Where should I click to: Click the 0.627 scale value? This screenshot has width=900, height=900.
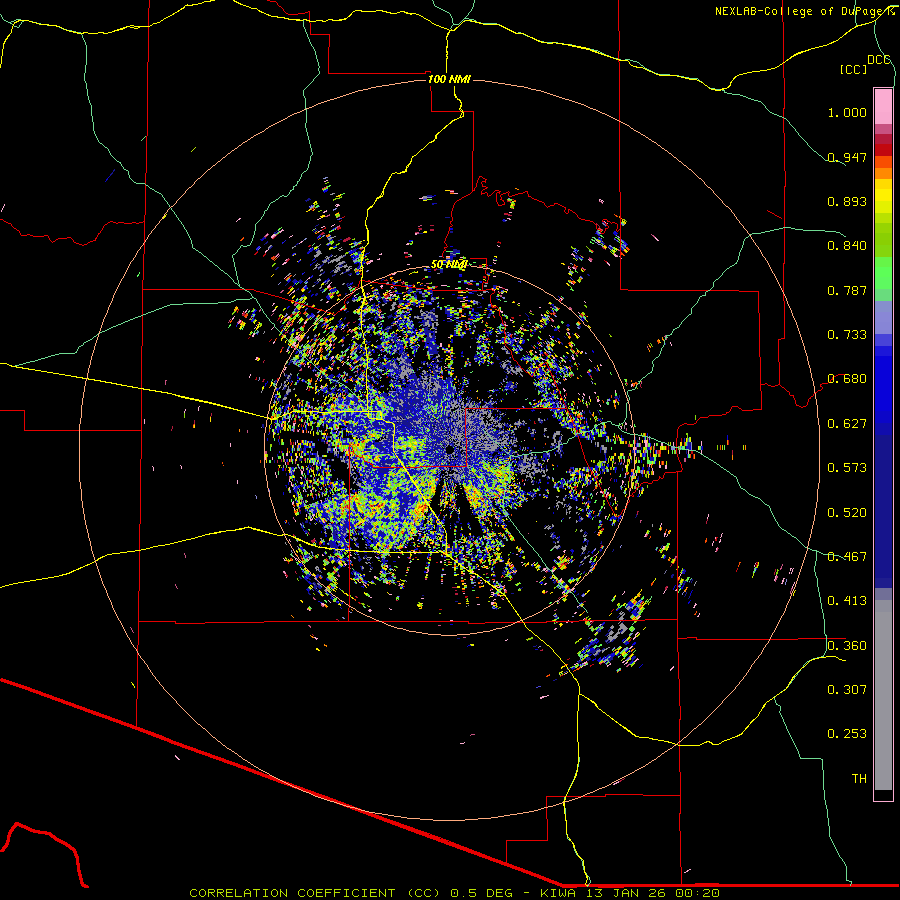tap(847, 423)
